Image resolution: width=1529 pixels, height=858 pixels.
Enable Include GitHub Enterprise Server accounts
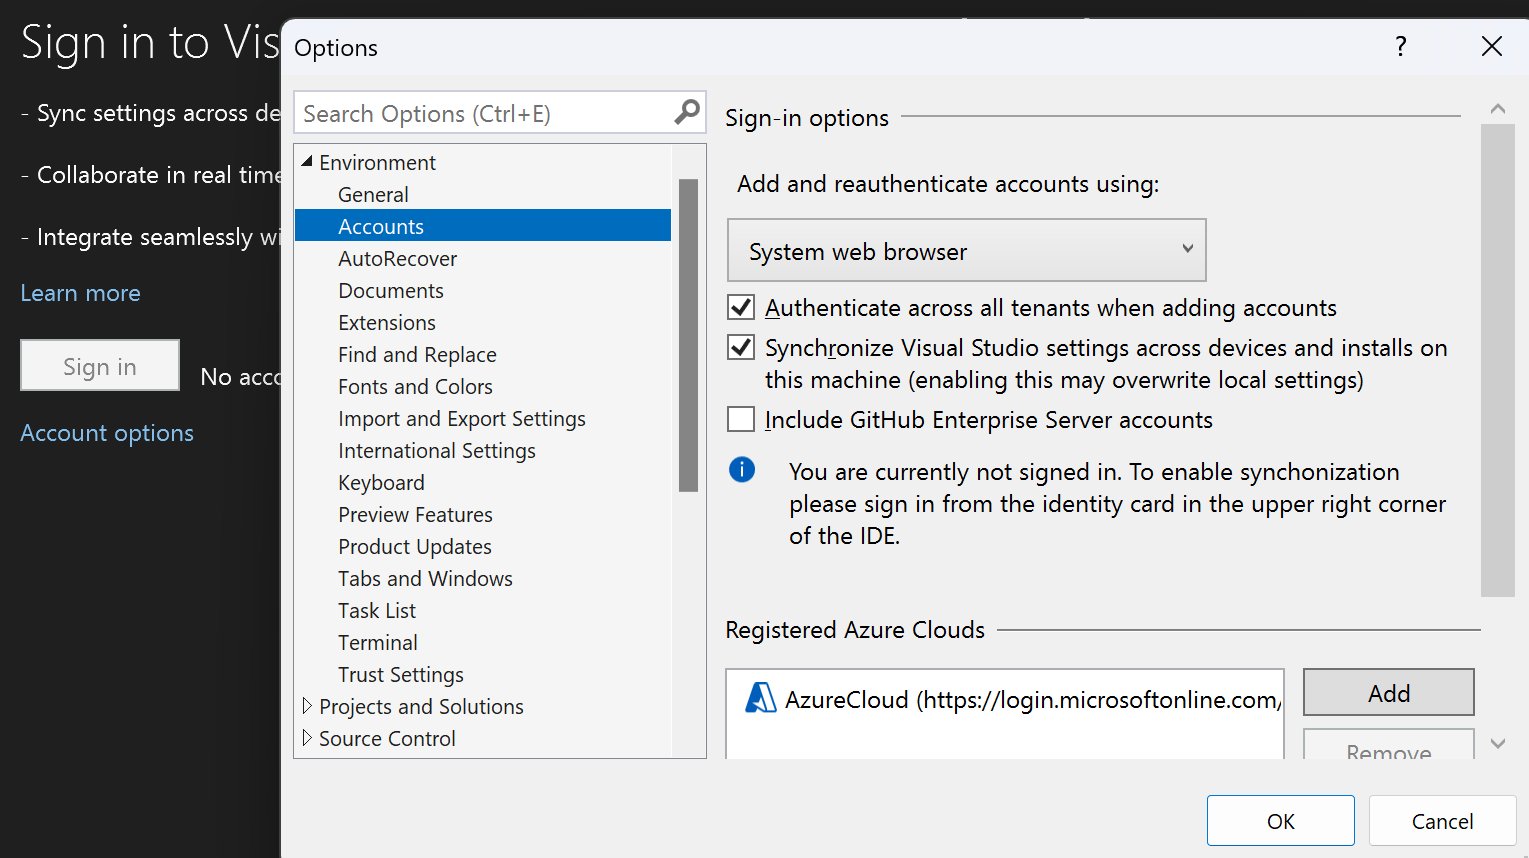tap(741, 419)
